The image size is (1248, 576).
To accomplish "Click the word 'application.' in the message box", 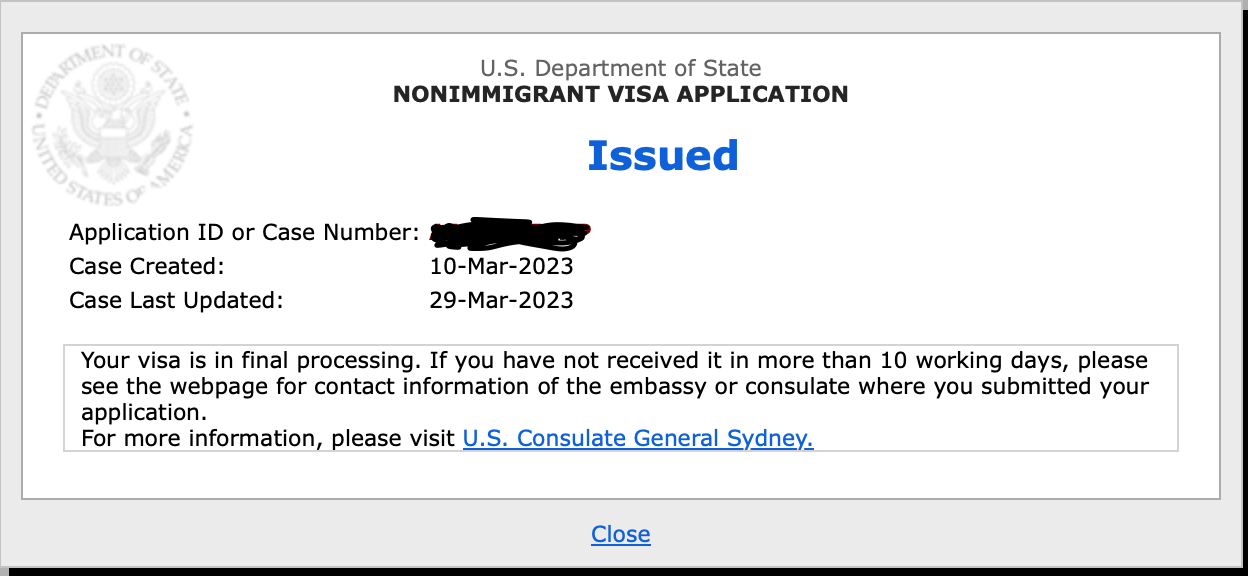I will point(143,412).
